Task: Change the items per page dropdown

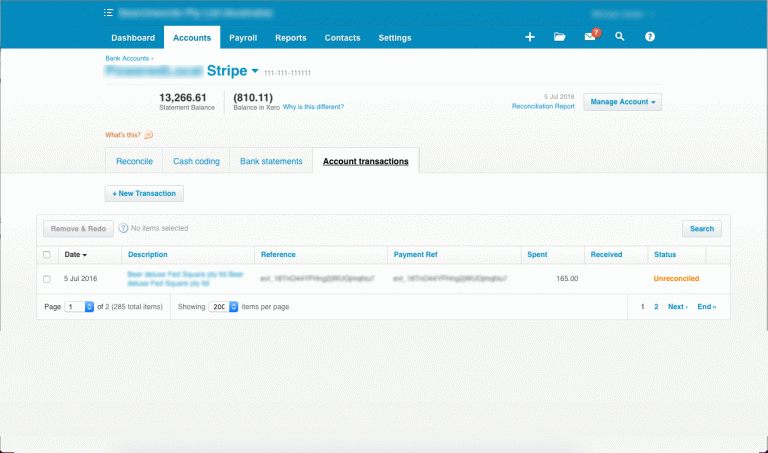Action: 223,307
